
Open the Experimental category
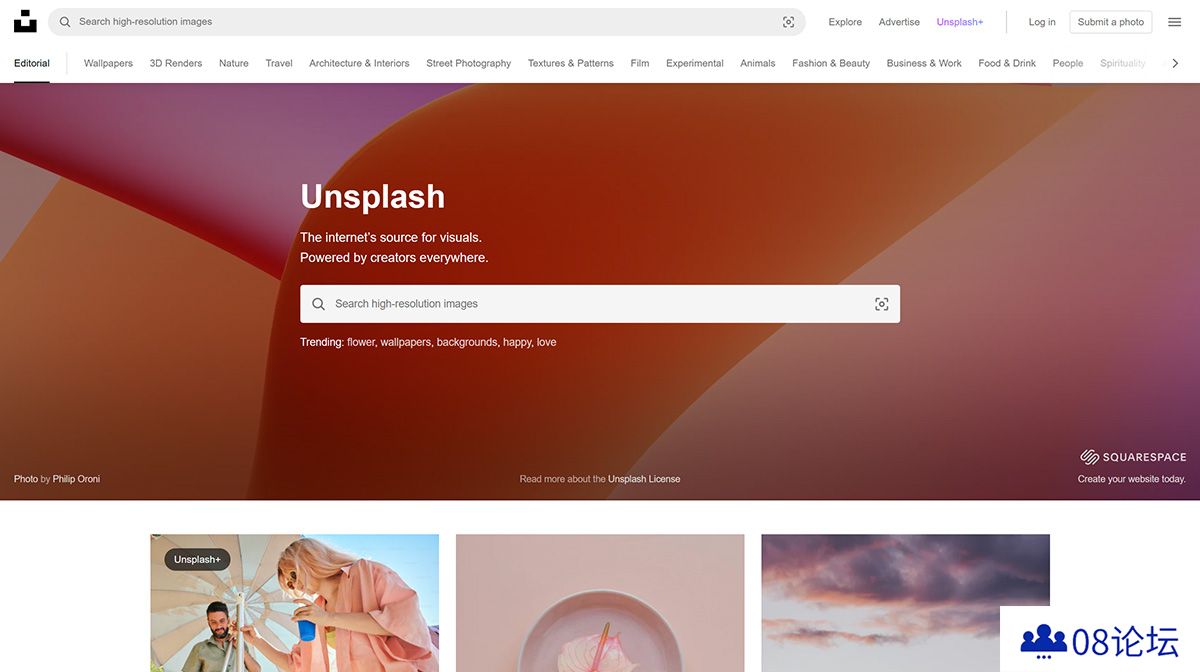(695, 63)
